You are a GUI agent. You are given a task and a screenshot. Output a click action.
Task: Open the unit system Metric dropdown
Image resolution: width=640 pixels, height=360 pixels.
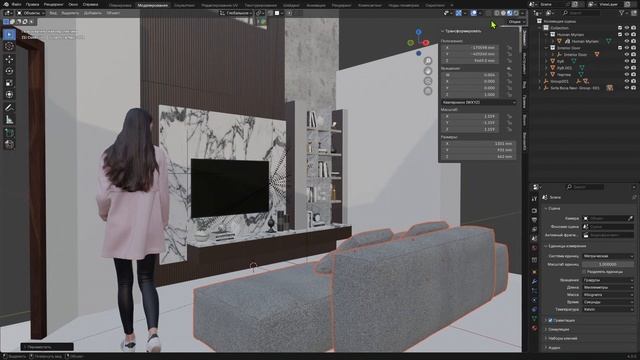pyautogui.click(x=608, y=256)
